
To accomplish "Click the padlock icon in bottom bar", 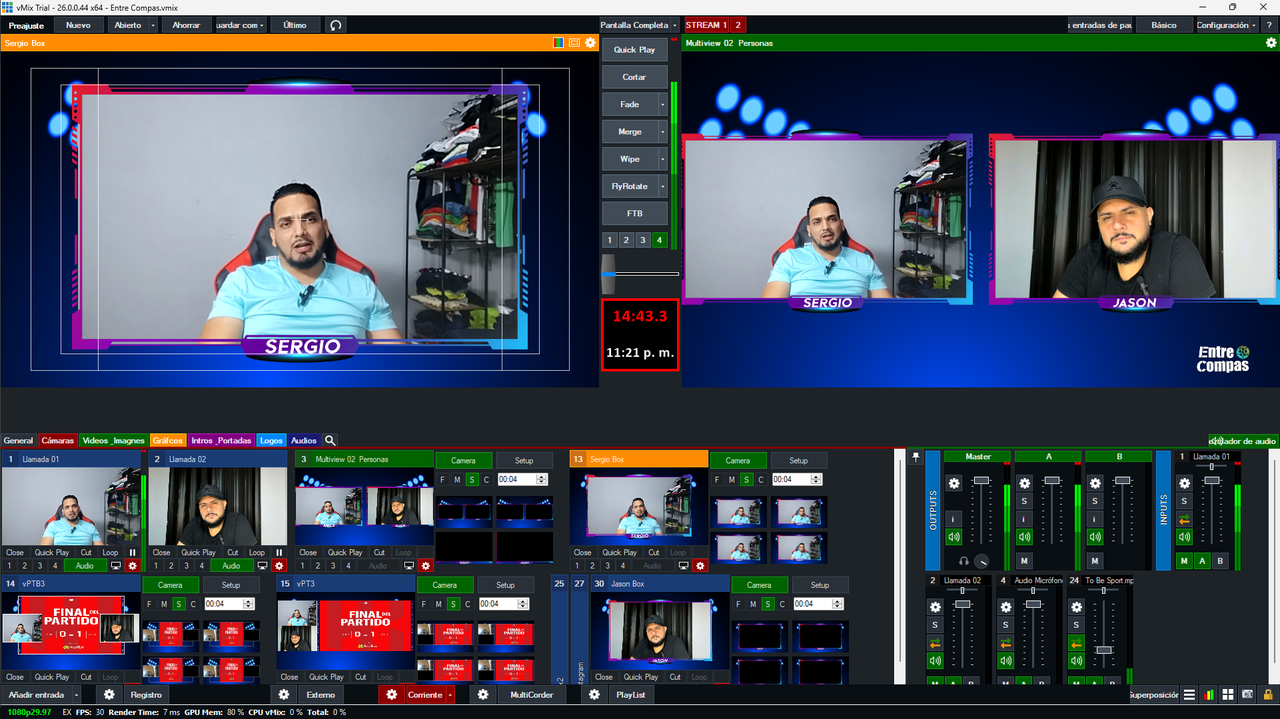I will tap(1268, 694).
